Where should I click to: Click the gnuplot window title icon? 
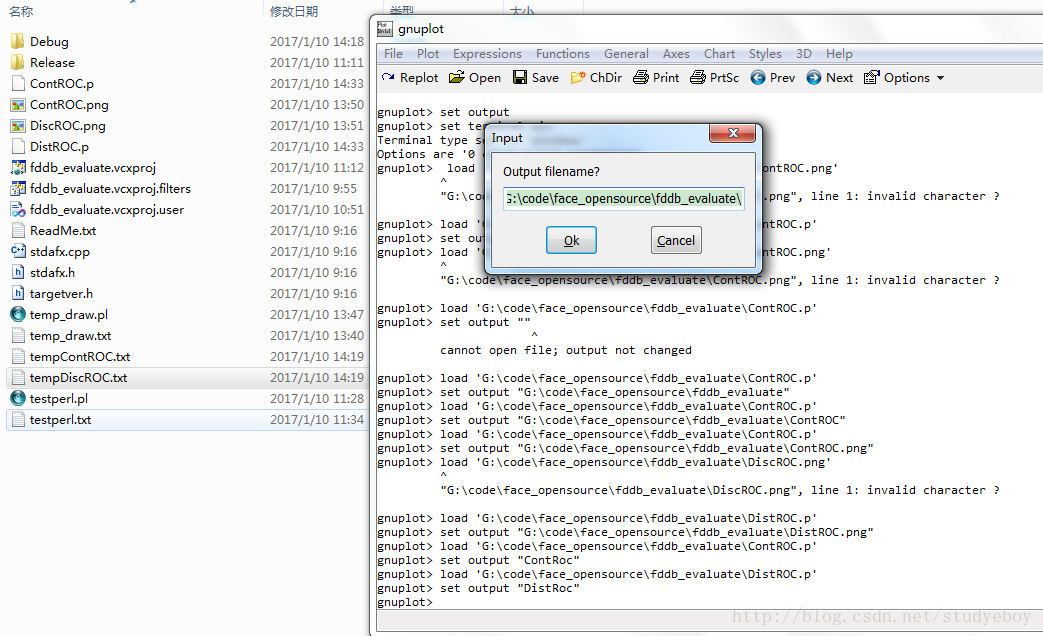(384, 29)
